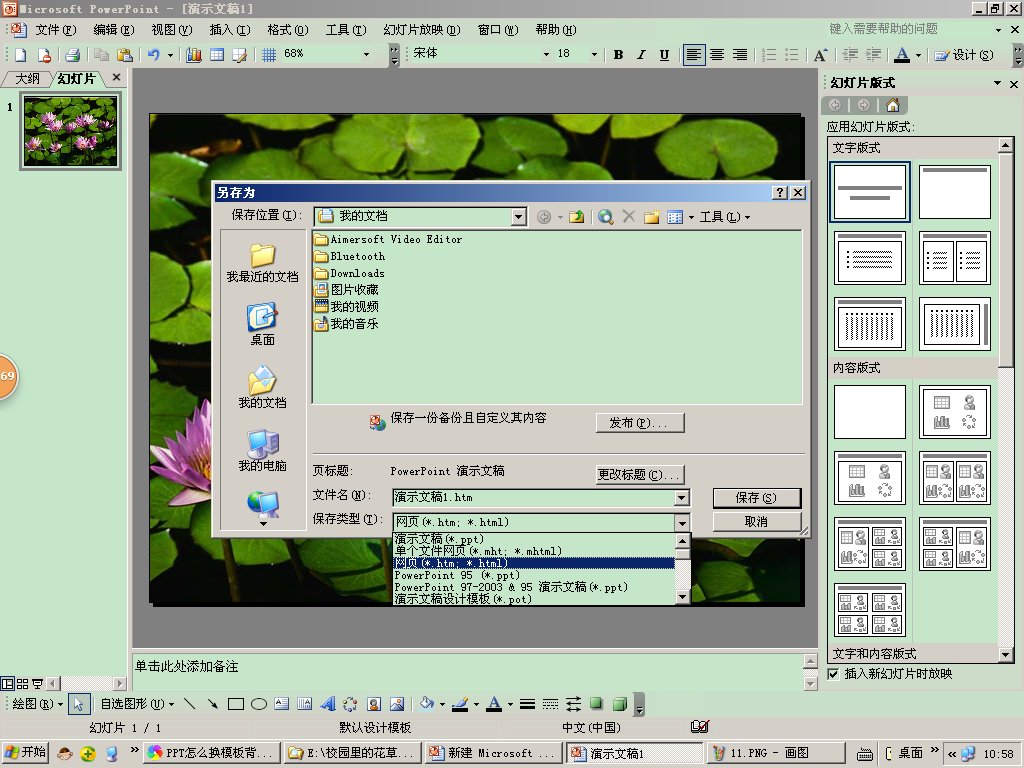Image resolution: width=1024 pixels, height=768 pixels.
Task: Click the Search the Web icon in dialog
Action: (605, 217)
